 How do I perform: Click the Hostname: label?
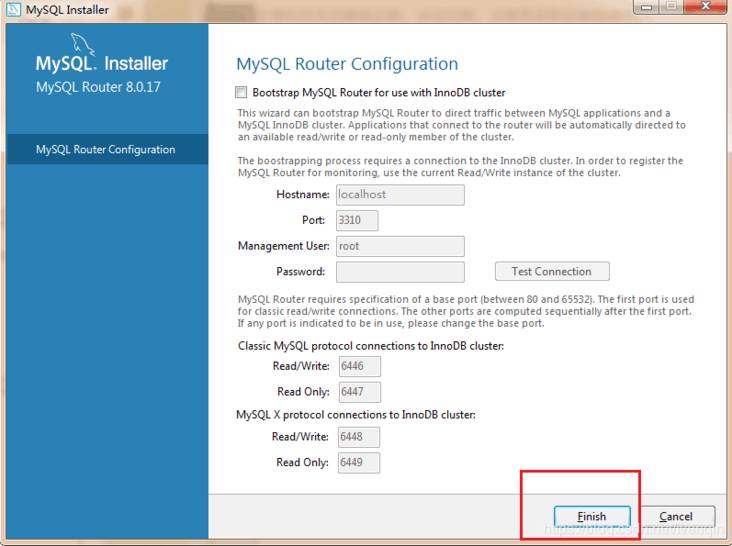click(303, 195)
